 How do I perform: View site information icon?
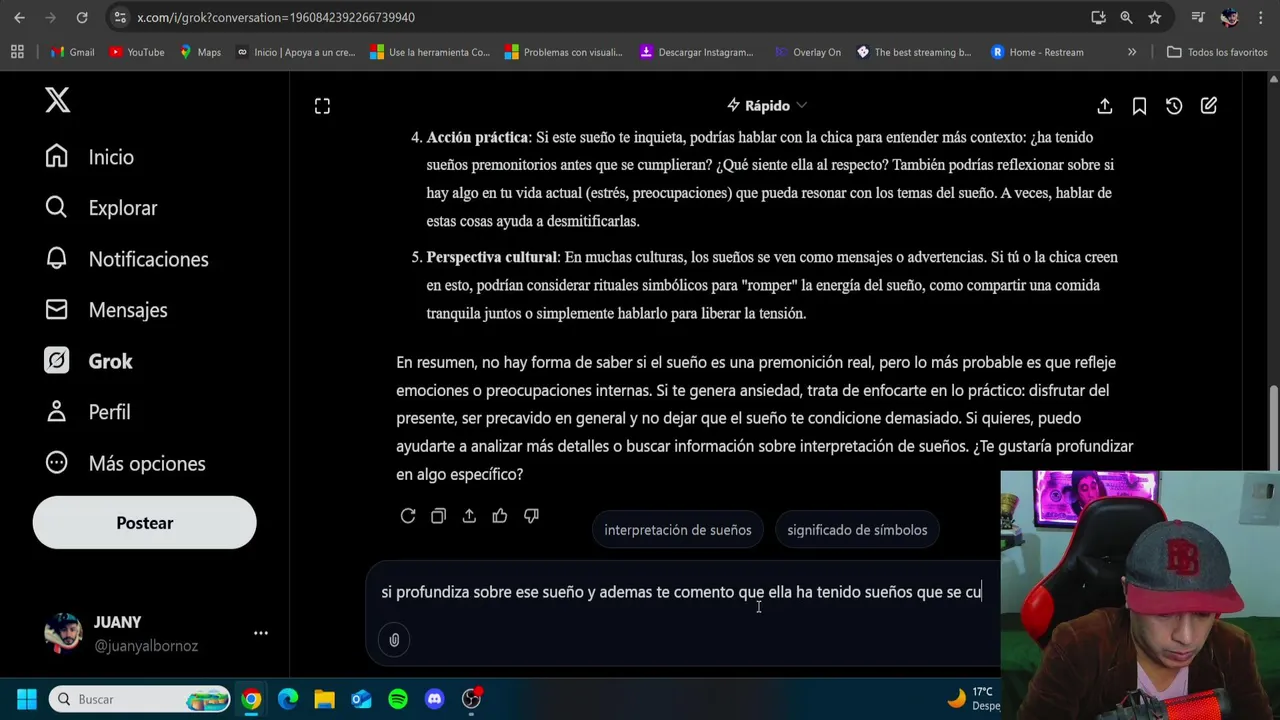(120, 17)
